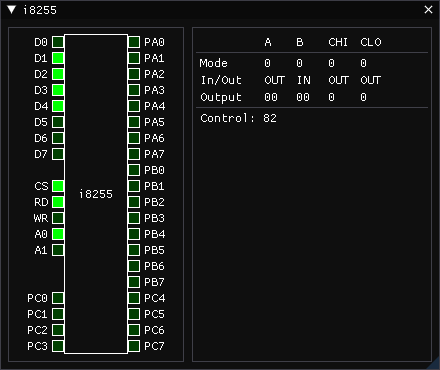Click the Mode row label
This screenshot has height=370, width=440.
click(213, 63)
